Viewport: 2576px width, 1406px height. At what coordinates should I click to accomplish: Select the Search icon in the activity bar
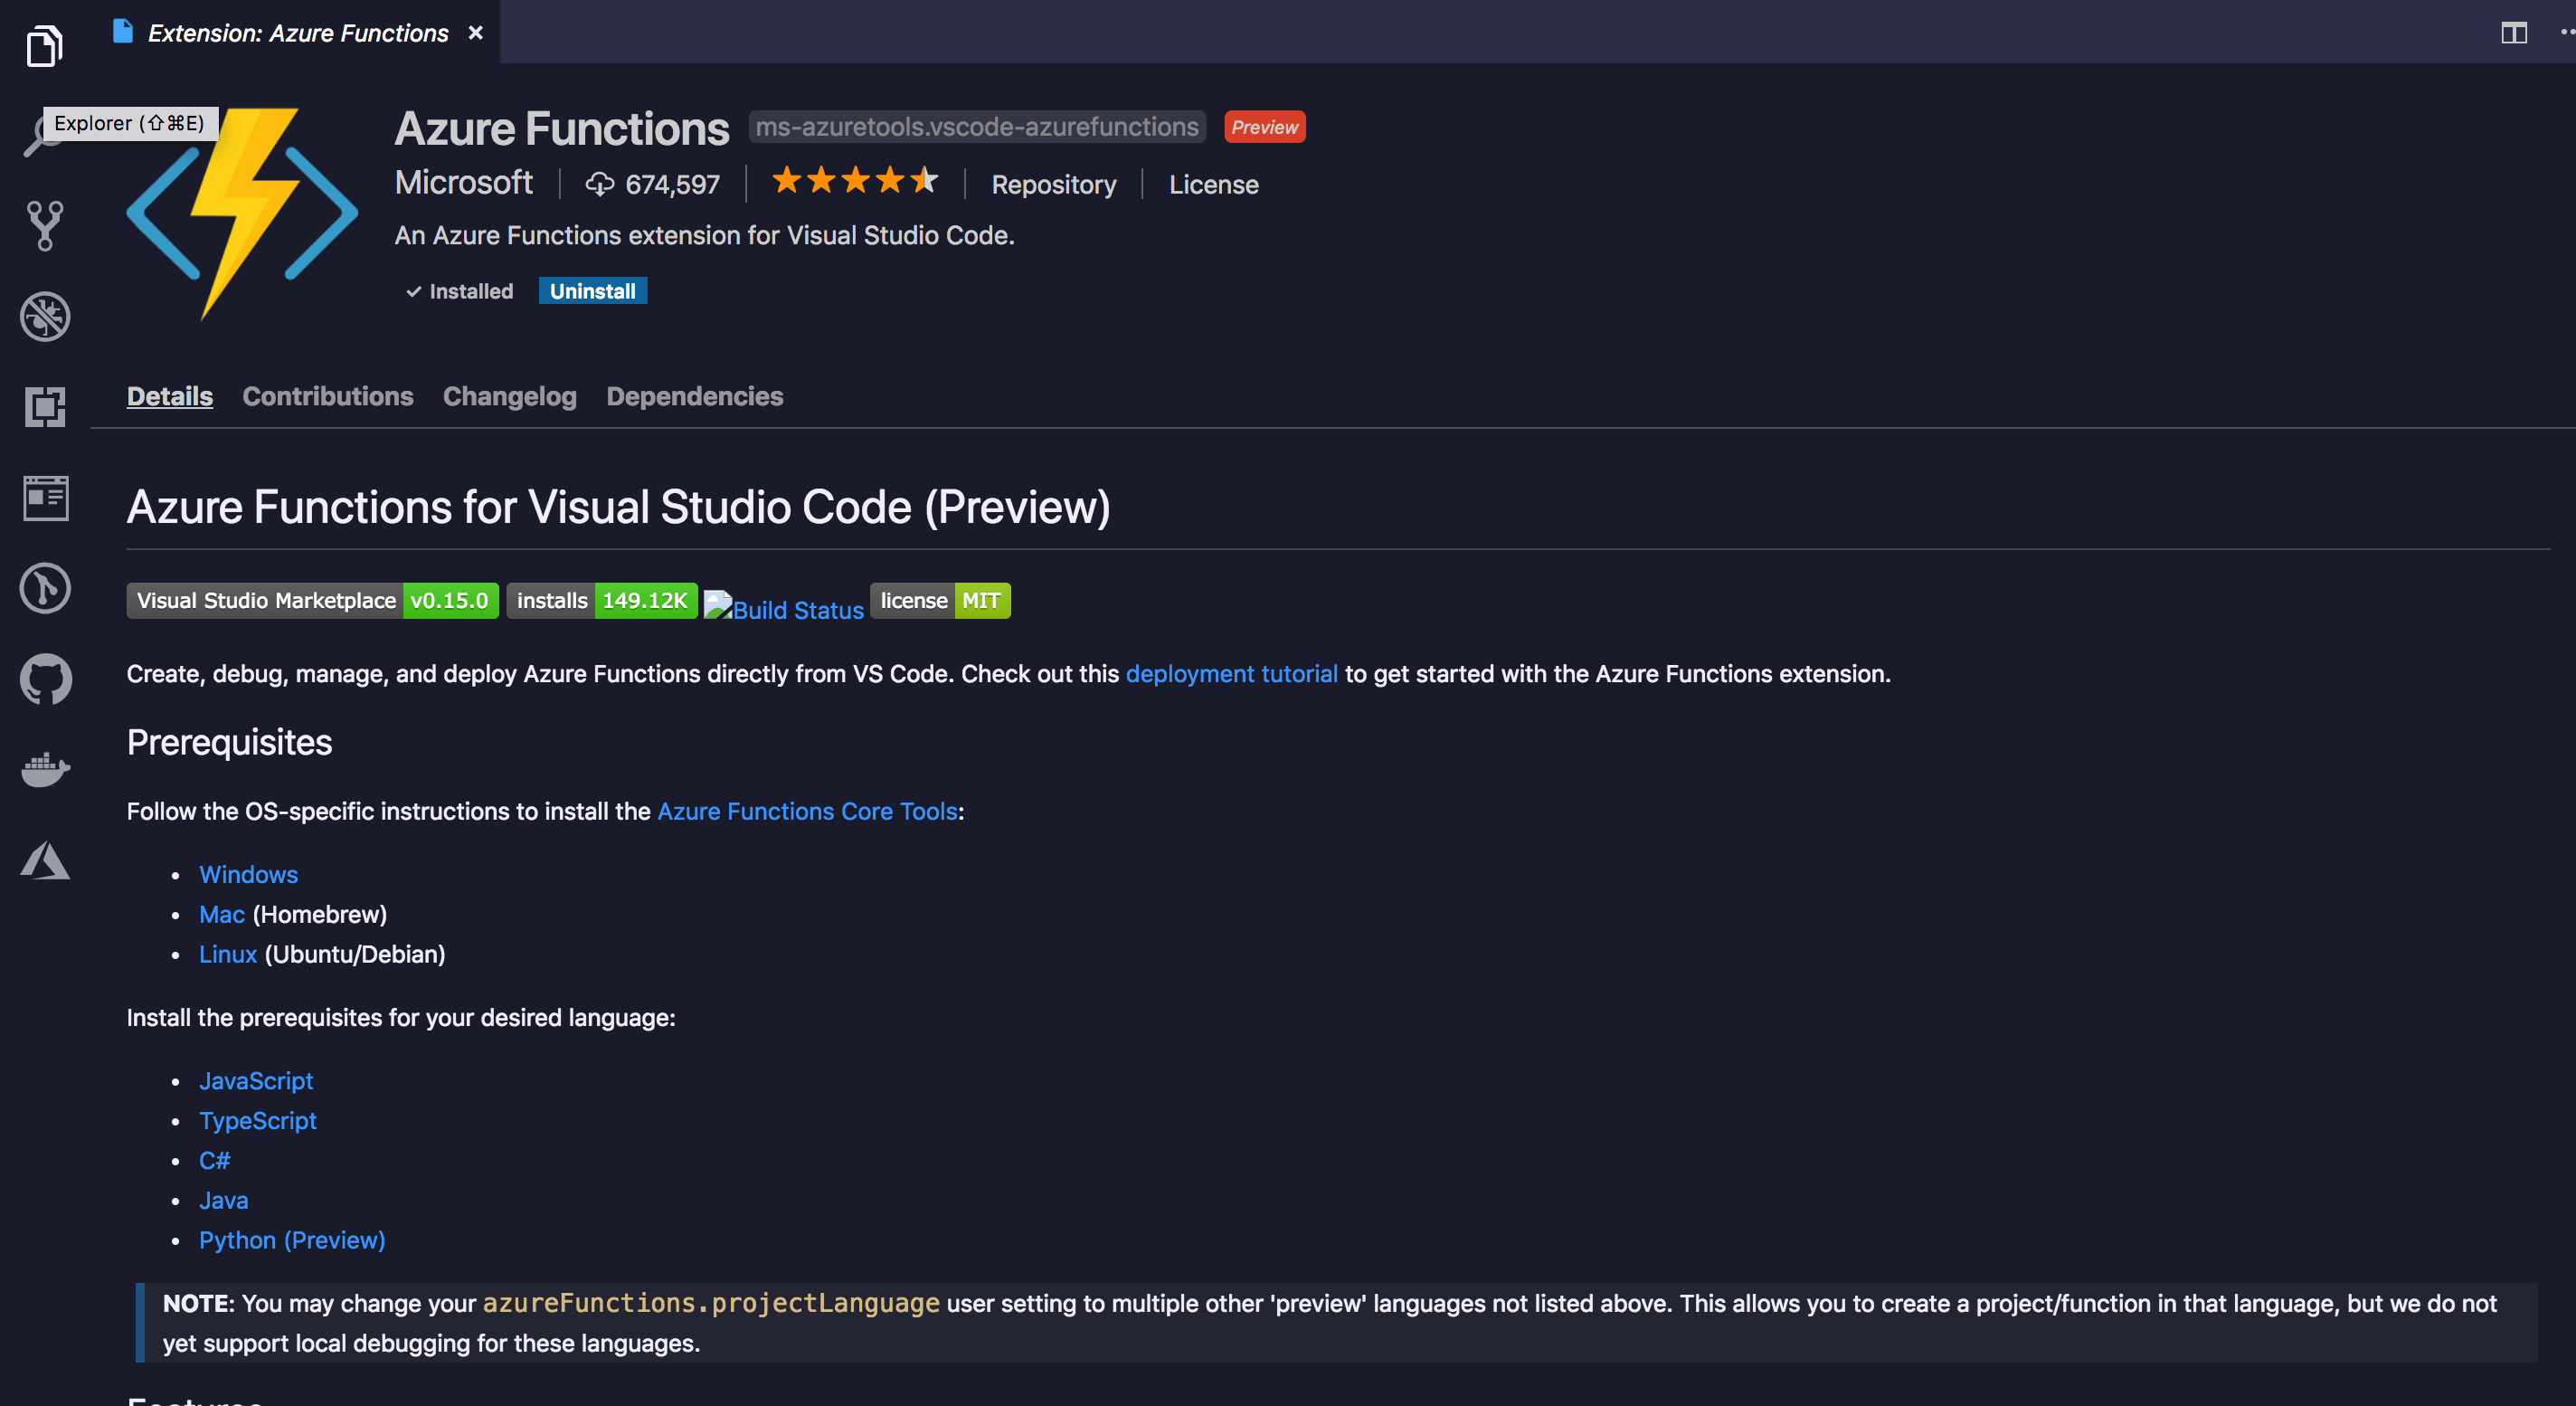tap(44, 135)
